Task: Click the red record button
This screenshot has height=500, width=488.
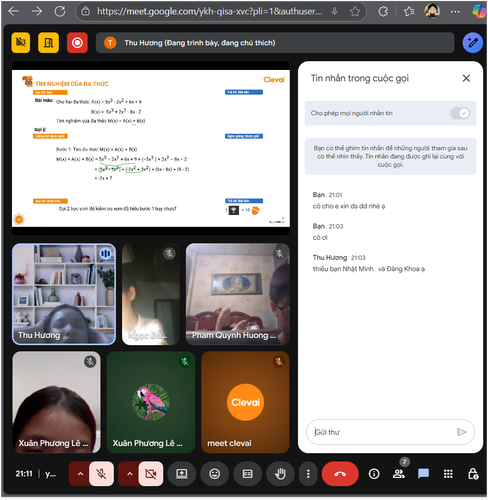Action: click(77, 43)
